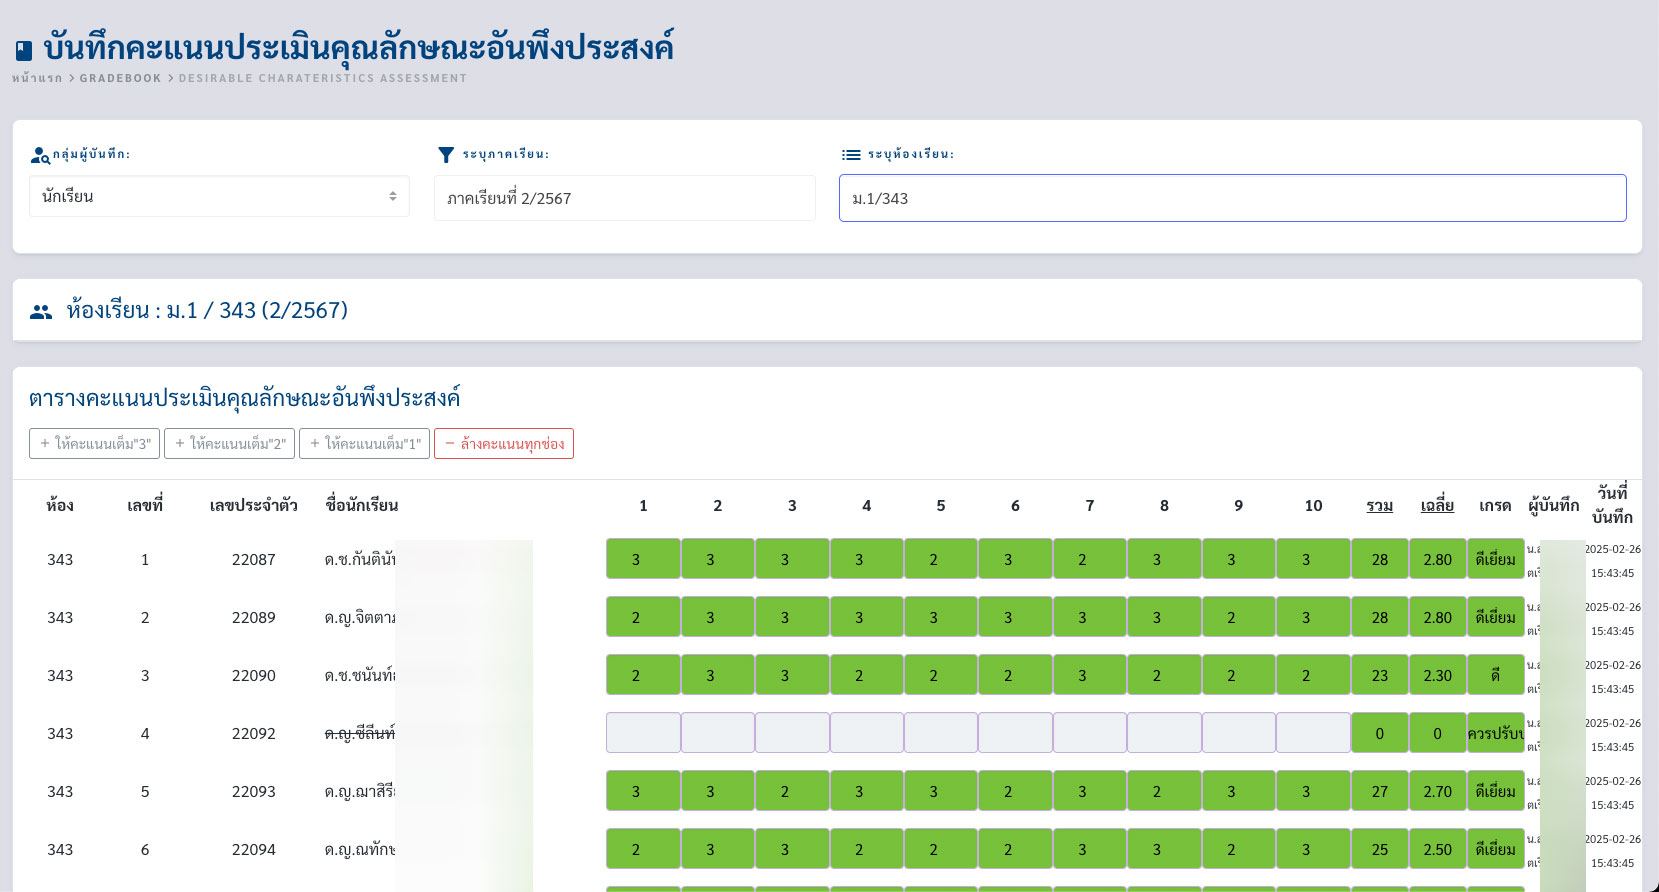The height and width of the screenshot is (892, 1659).
Task: Click empty item 1 score cell for student 22092
Action: 643,733
